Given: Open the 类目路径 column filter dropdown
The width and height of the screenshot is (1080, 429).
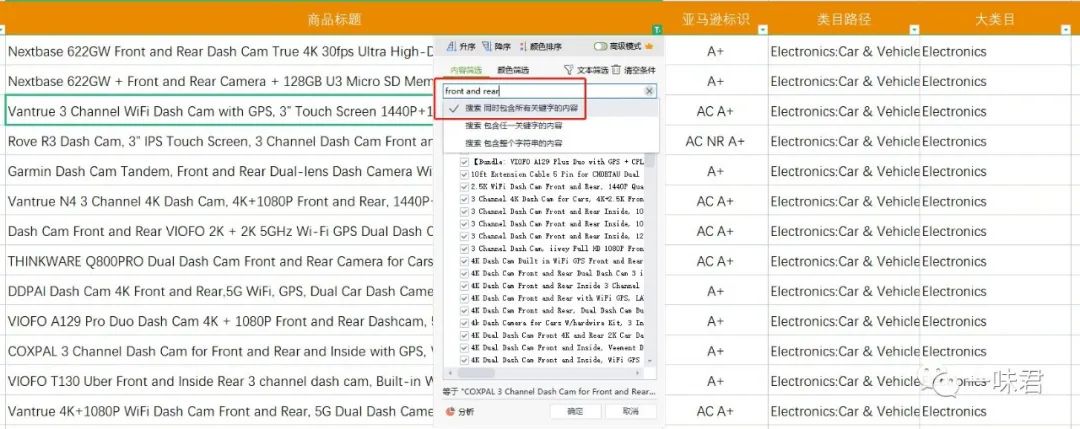Looking at the screenshot, I should tap(914, 30).
